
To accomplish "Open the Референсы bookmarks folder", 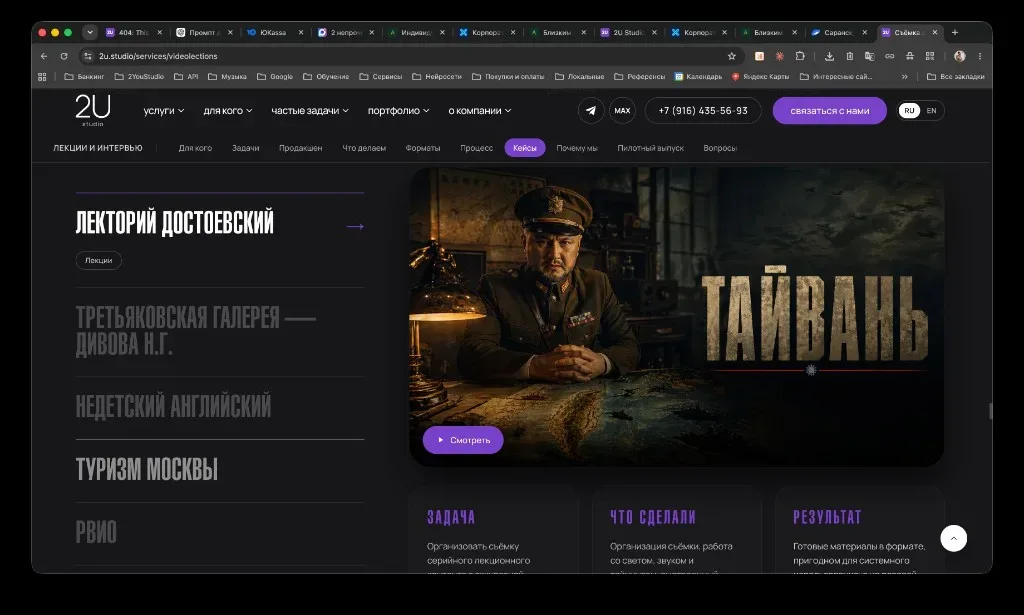I will [639, 76].
